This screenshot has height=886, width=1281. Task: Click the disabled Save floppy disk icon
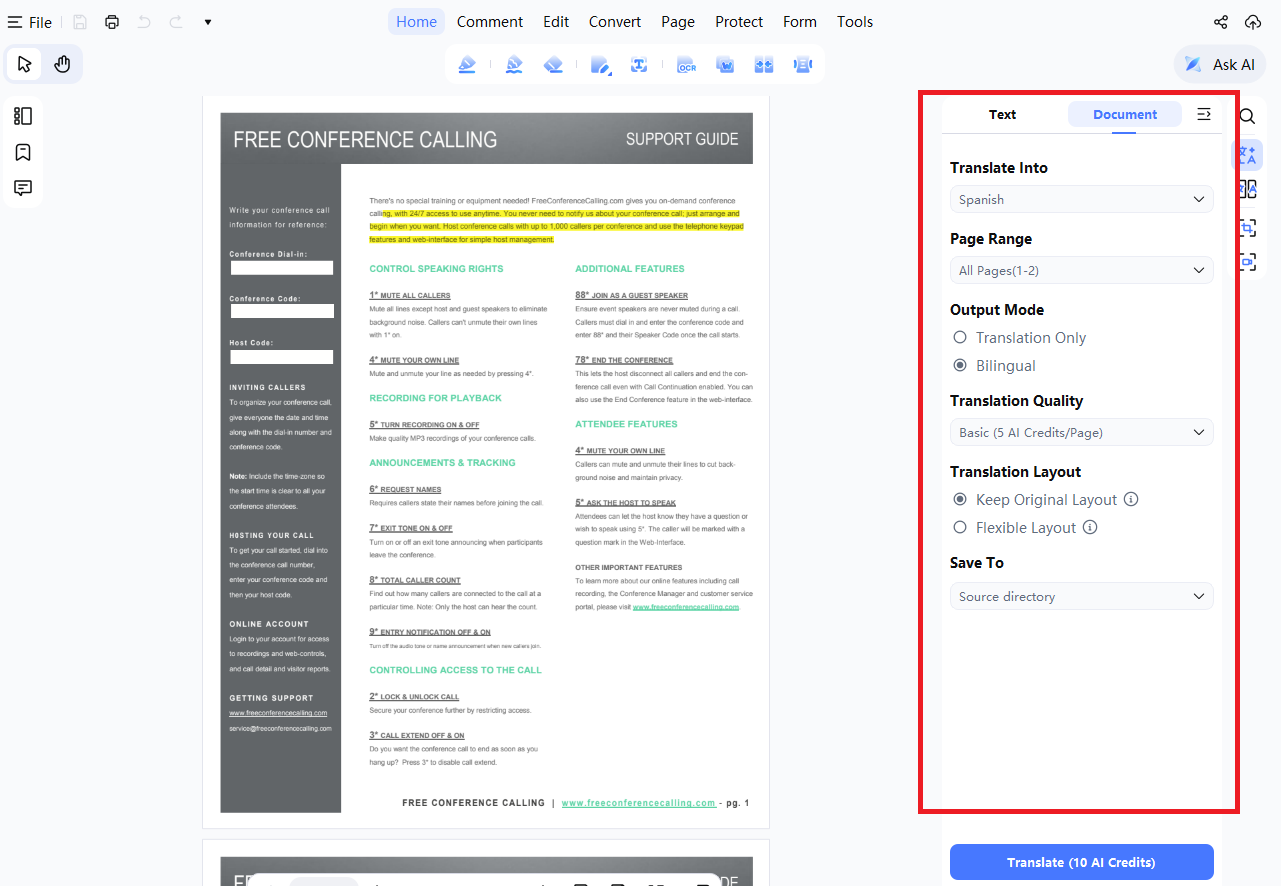tap(80, 22)
